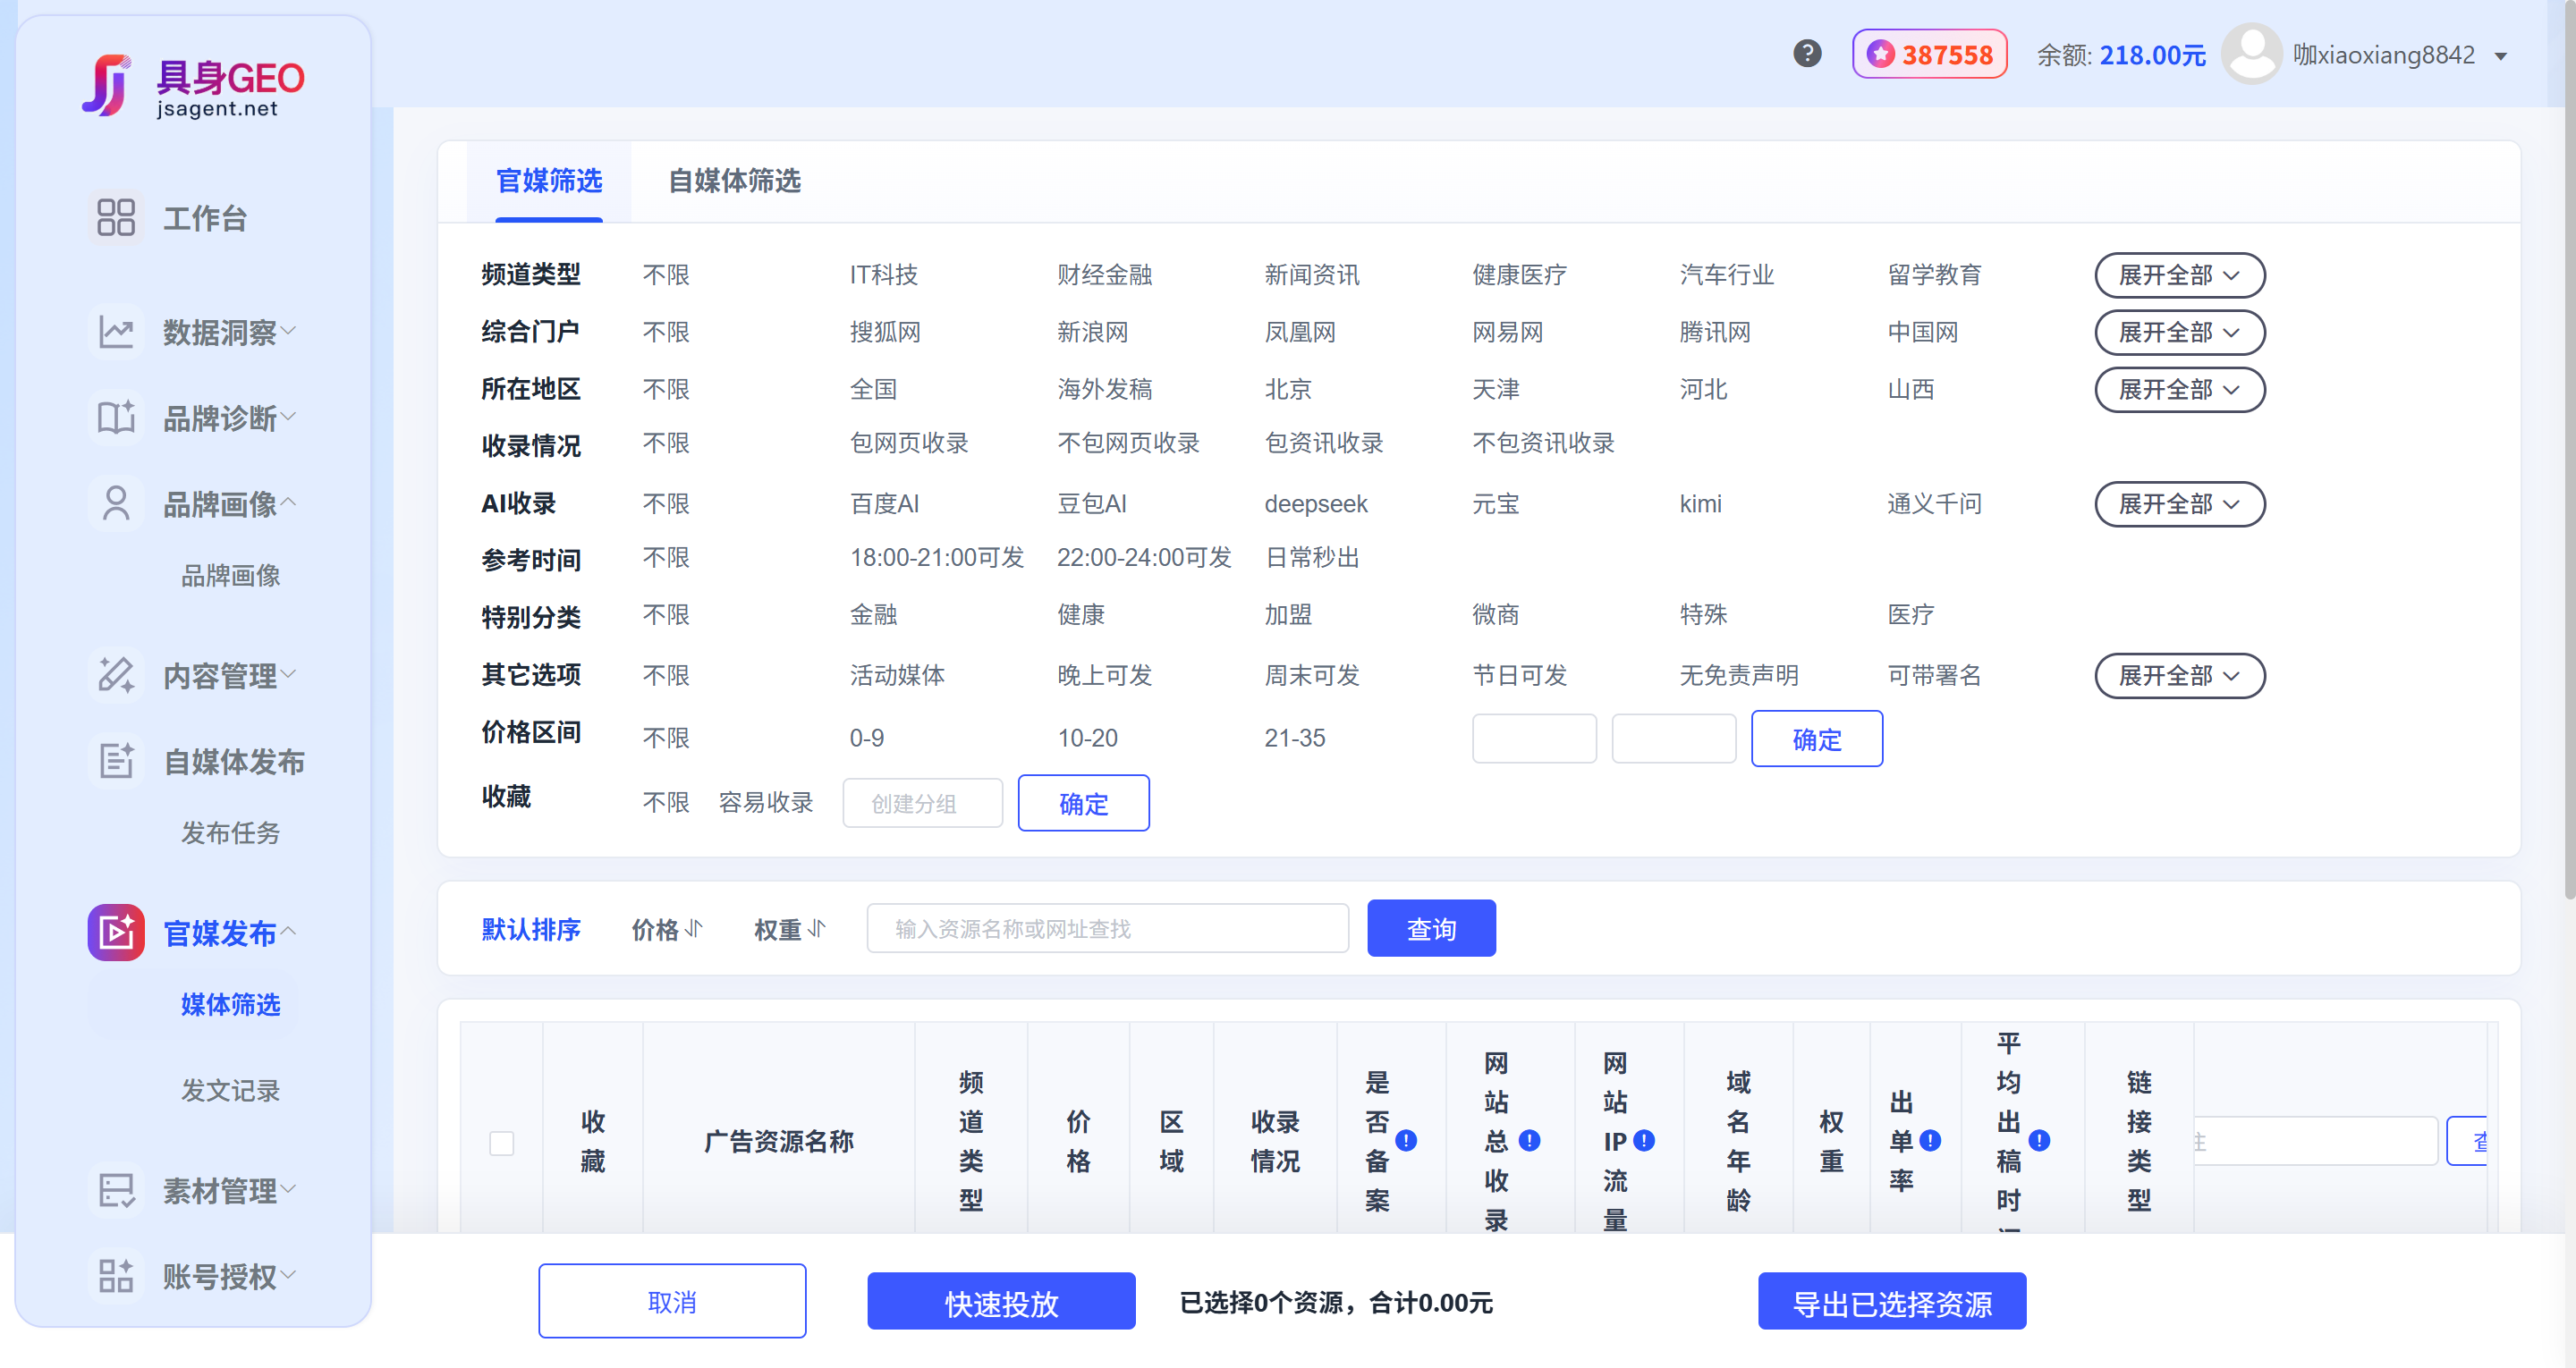Focus the resource name search field
Image resolution: width=2576 pixels, height=1368 pixels.
pos(1107,928)
